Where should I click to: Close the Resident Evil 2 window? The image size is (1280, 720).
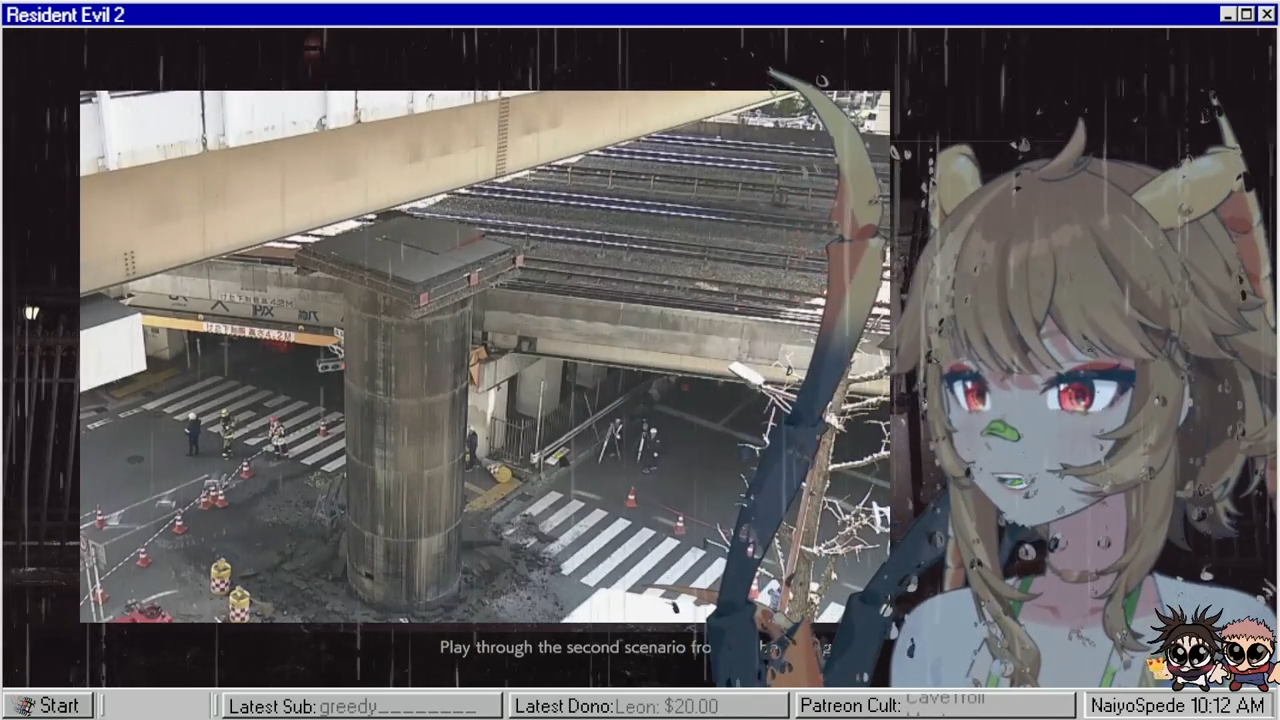pos(1264,14)
